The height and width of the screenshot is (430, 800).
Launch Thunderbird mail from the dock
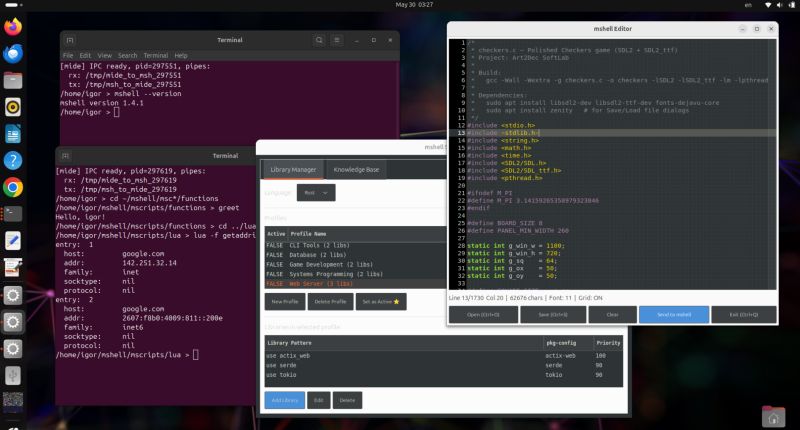tap(13, 54)
